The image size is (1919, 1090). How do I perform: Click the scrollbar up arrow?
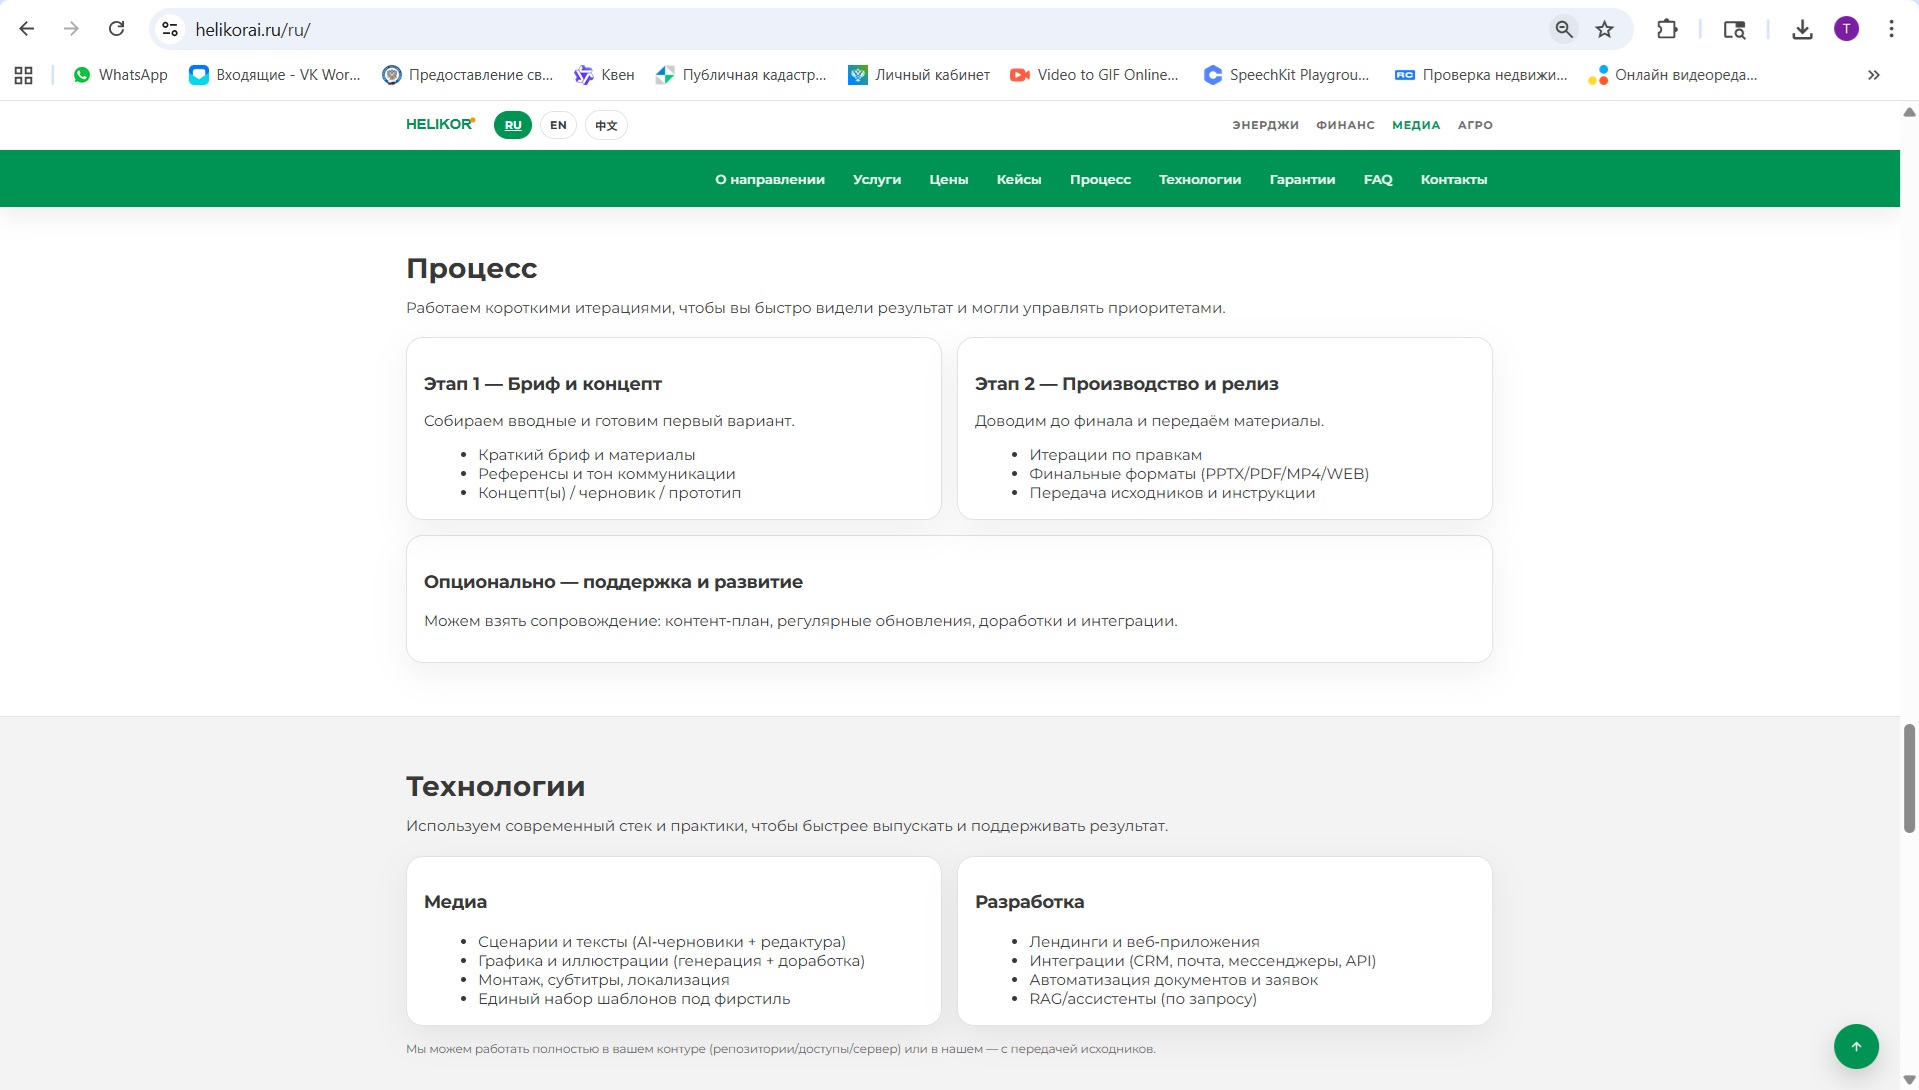(x=1909, y=112)
